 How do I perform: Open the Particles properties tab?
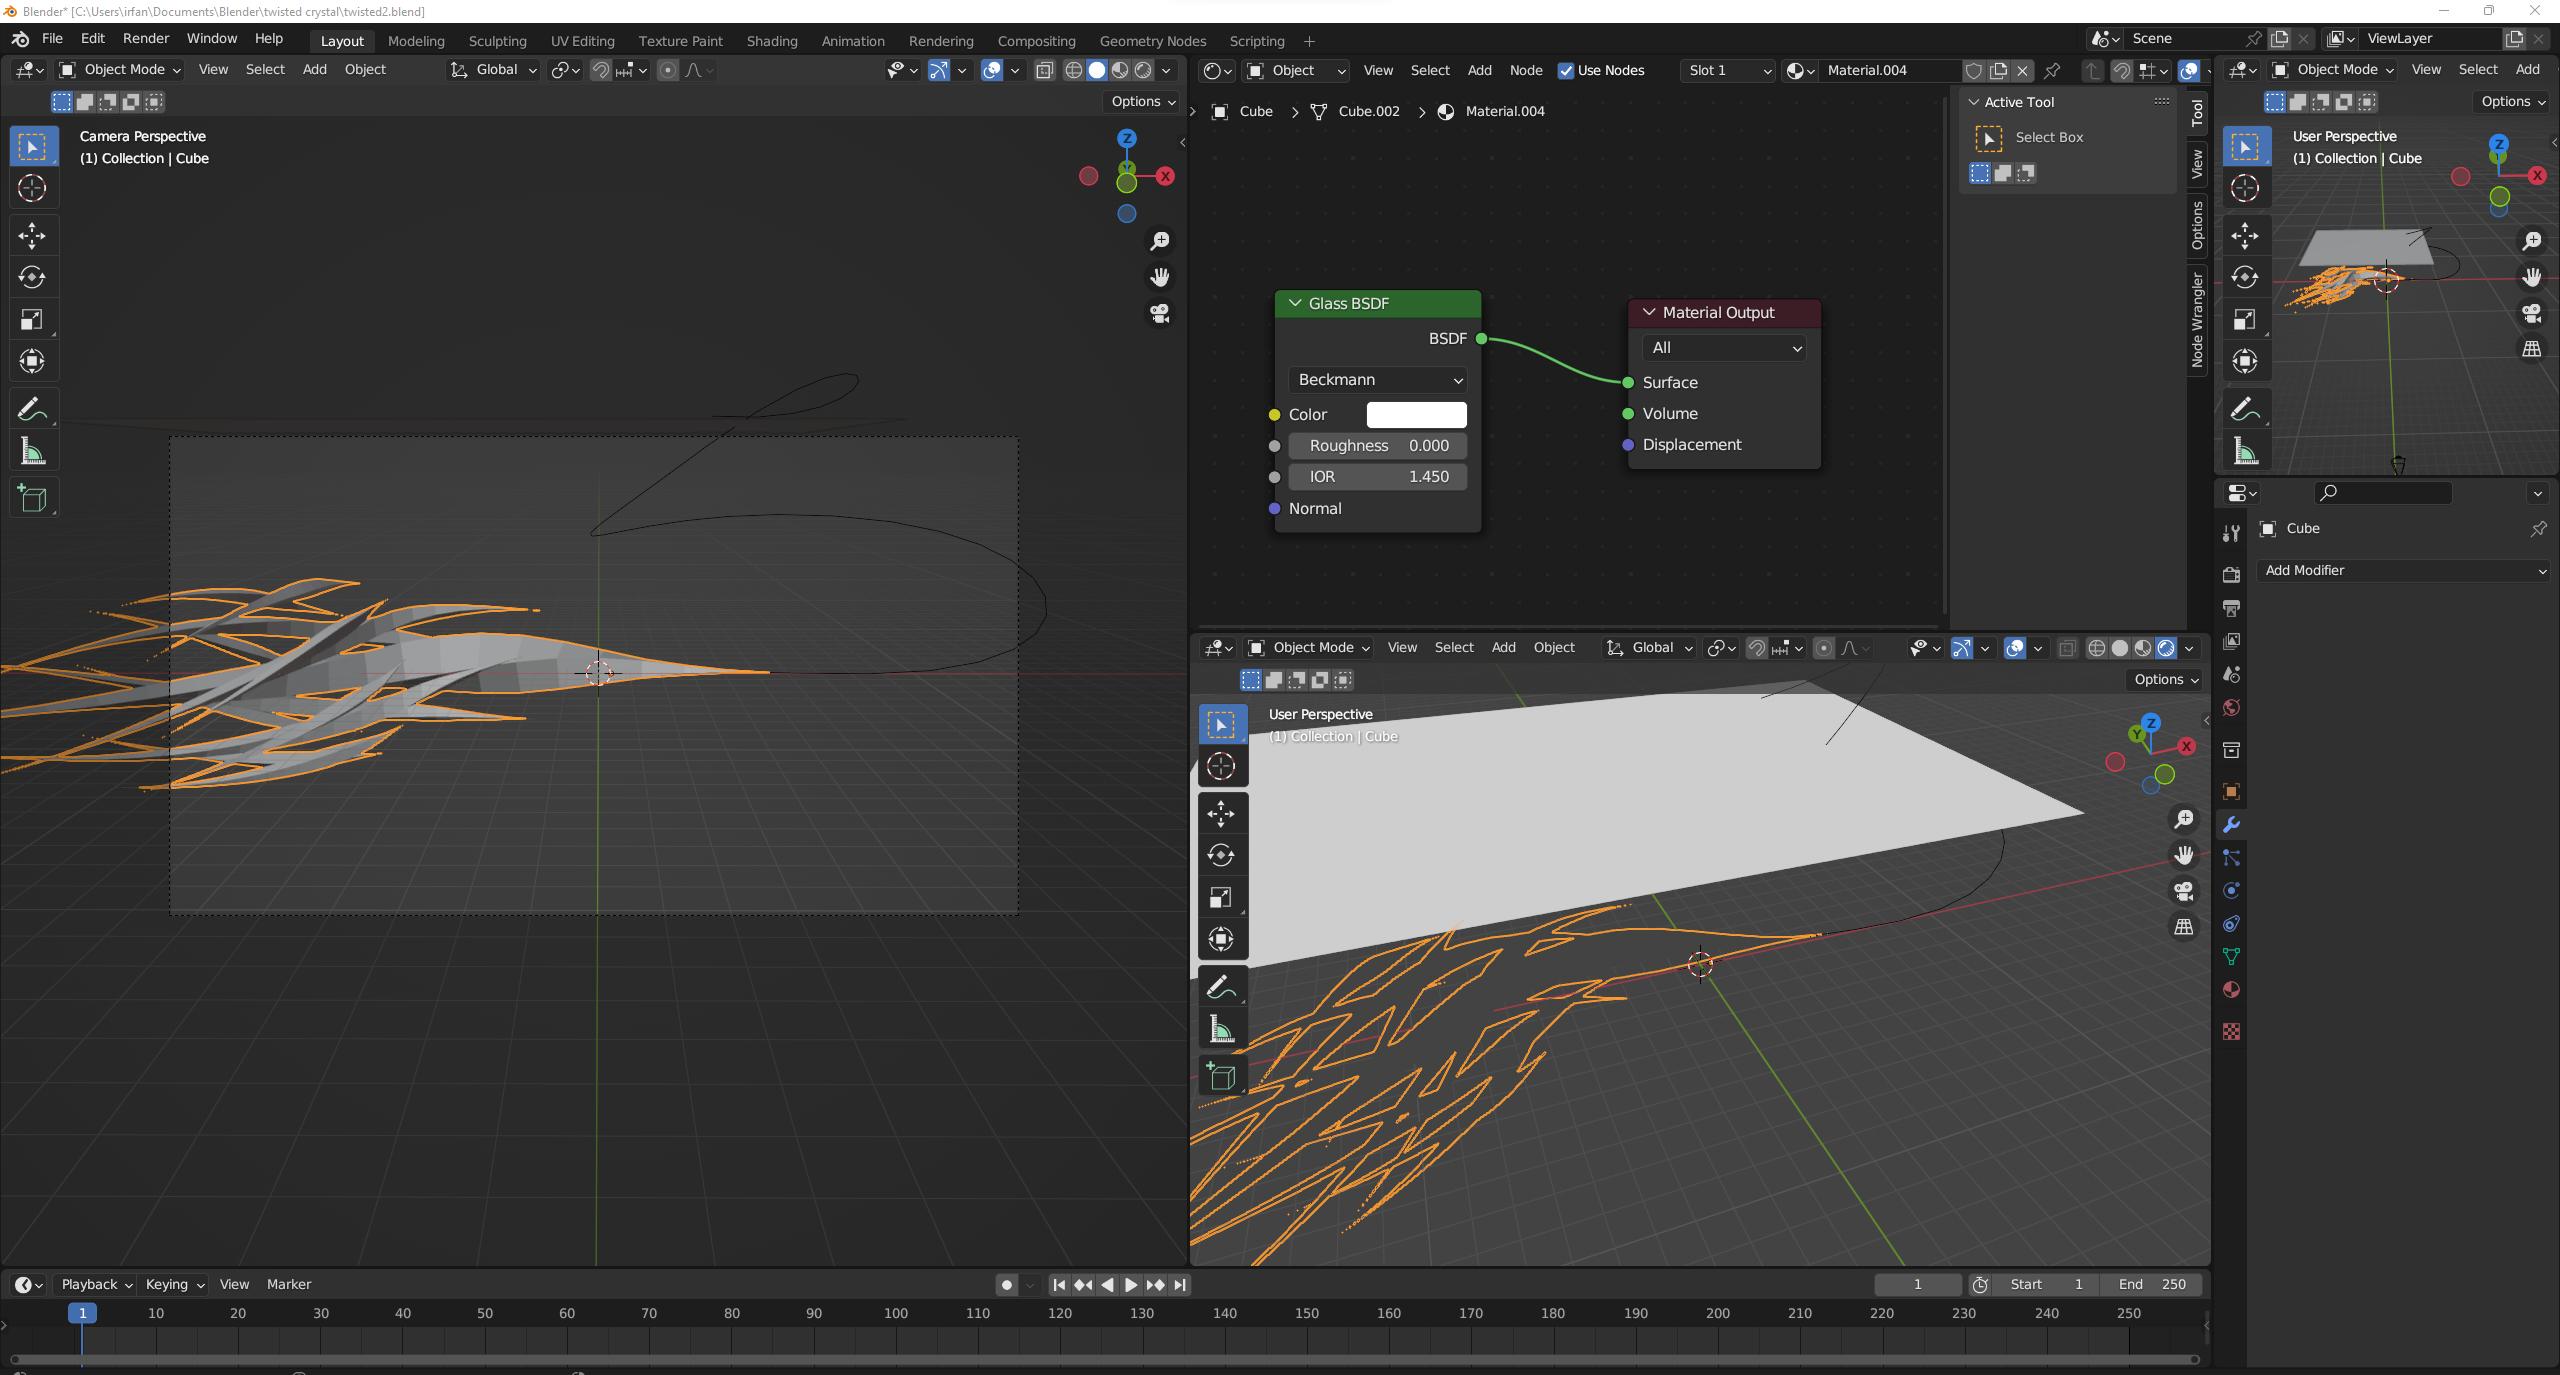click(2231, 858)
